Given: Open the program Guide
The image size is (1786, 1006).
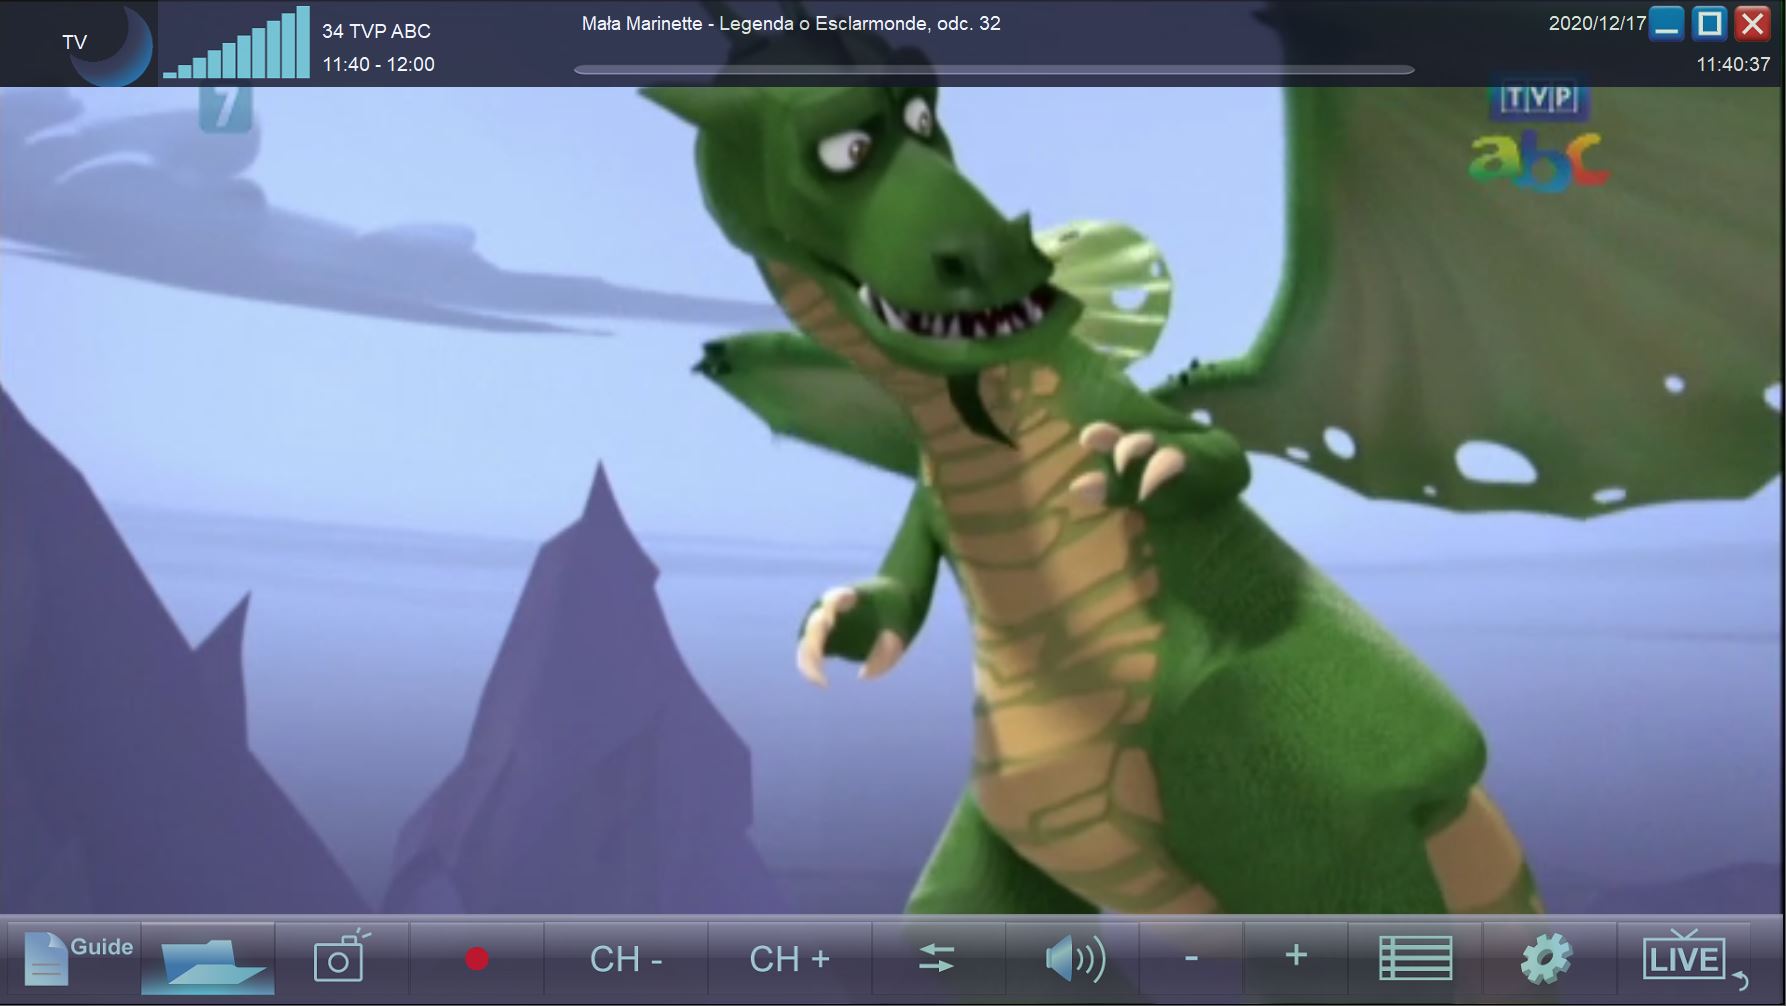Looking at the screenshot, I should click(74, 958).
